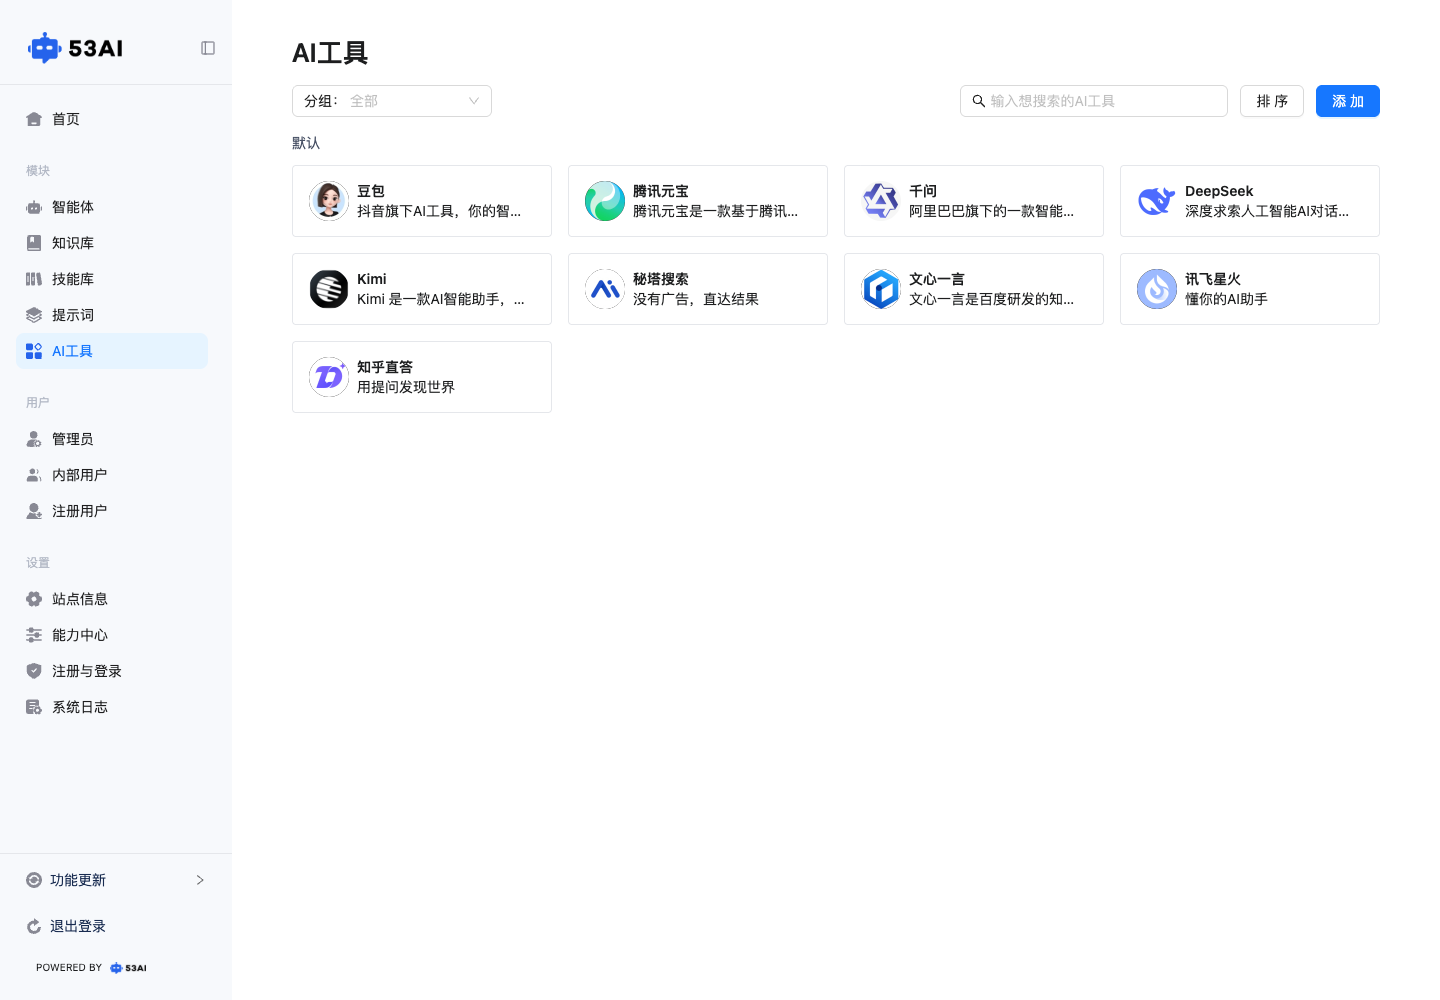Click the logout icon next to 退出登录
Image resolution: width=1440 pixels, height=1000 pixels.
click(x=34, y=926)
